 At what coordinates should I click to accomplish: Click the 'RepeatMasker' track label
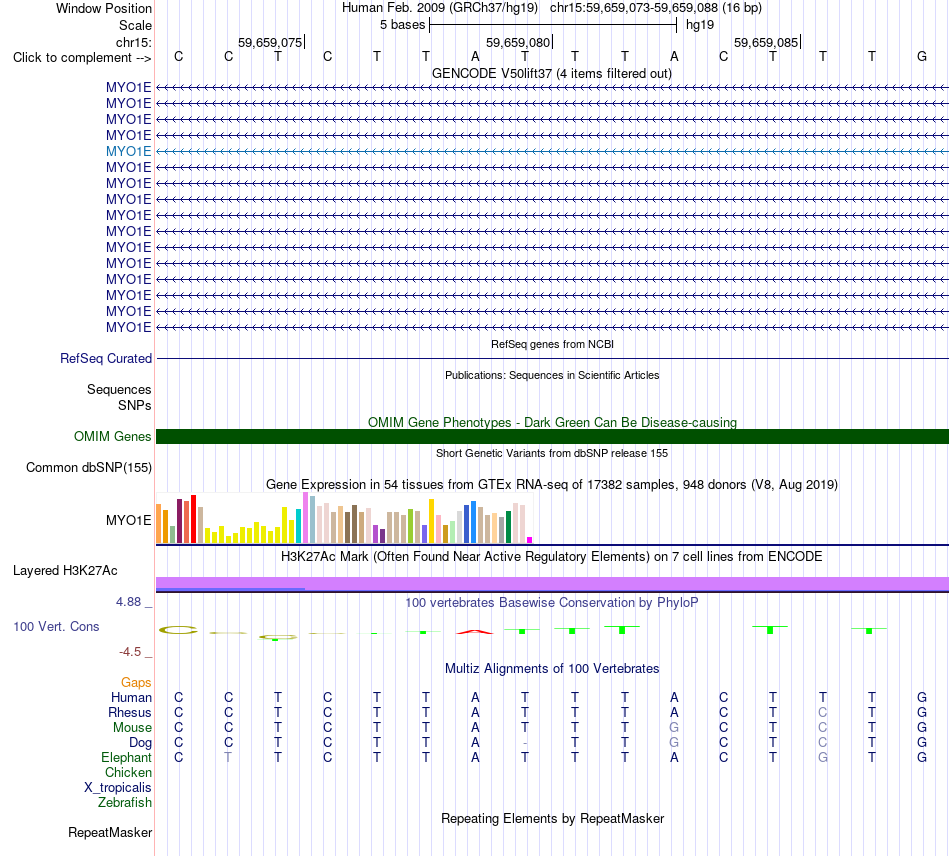[x=110, y=833]
